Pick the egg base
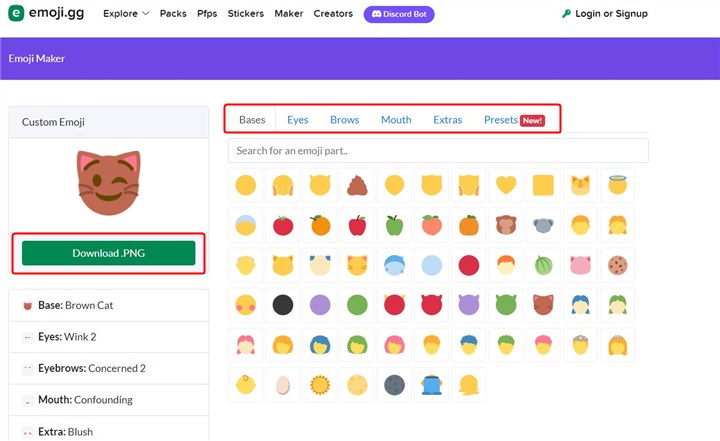Viewport: 720px width, 441px height. click(282, 384)
